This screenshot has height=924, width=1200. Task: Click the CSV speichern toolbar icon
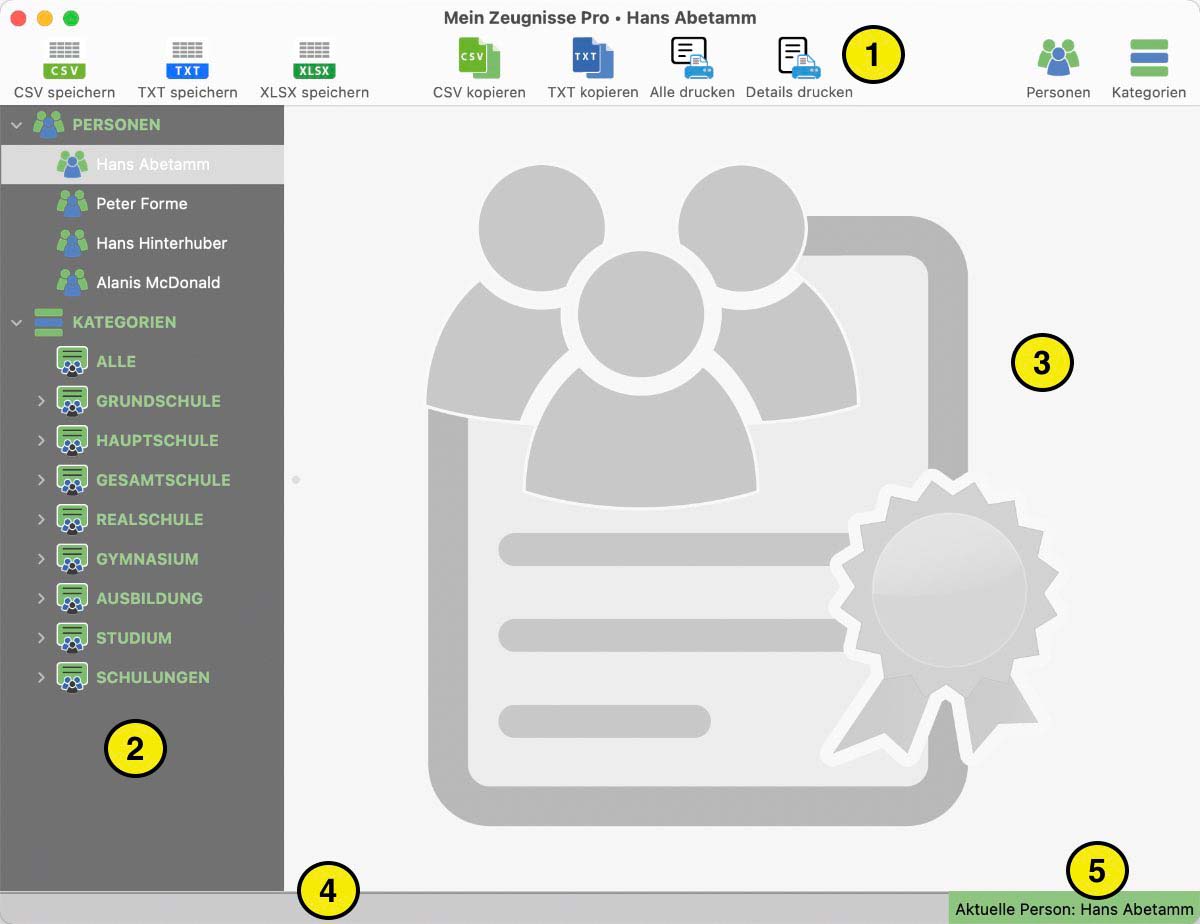64,60
